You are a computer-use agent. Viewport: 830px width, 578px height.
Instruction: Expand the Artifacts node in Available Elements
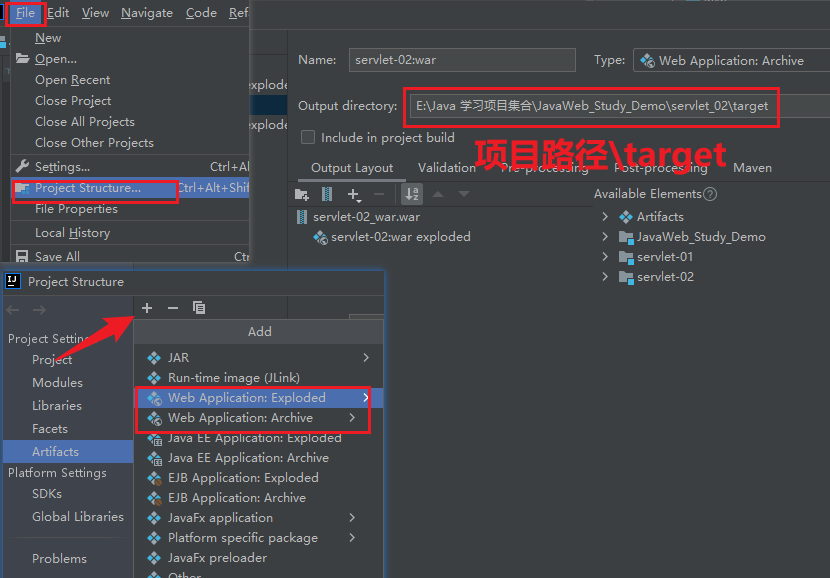point(605,217)
